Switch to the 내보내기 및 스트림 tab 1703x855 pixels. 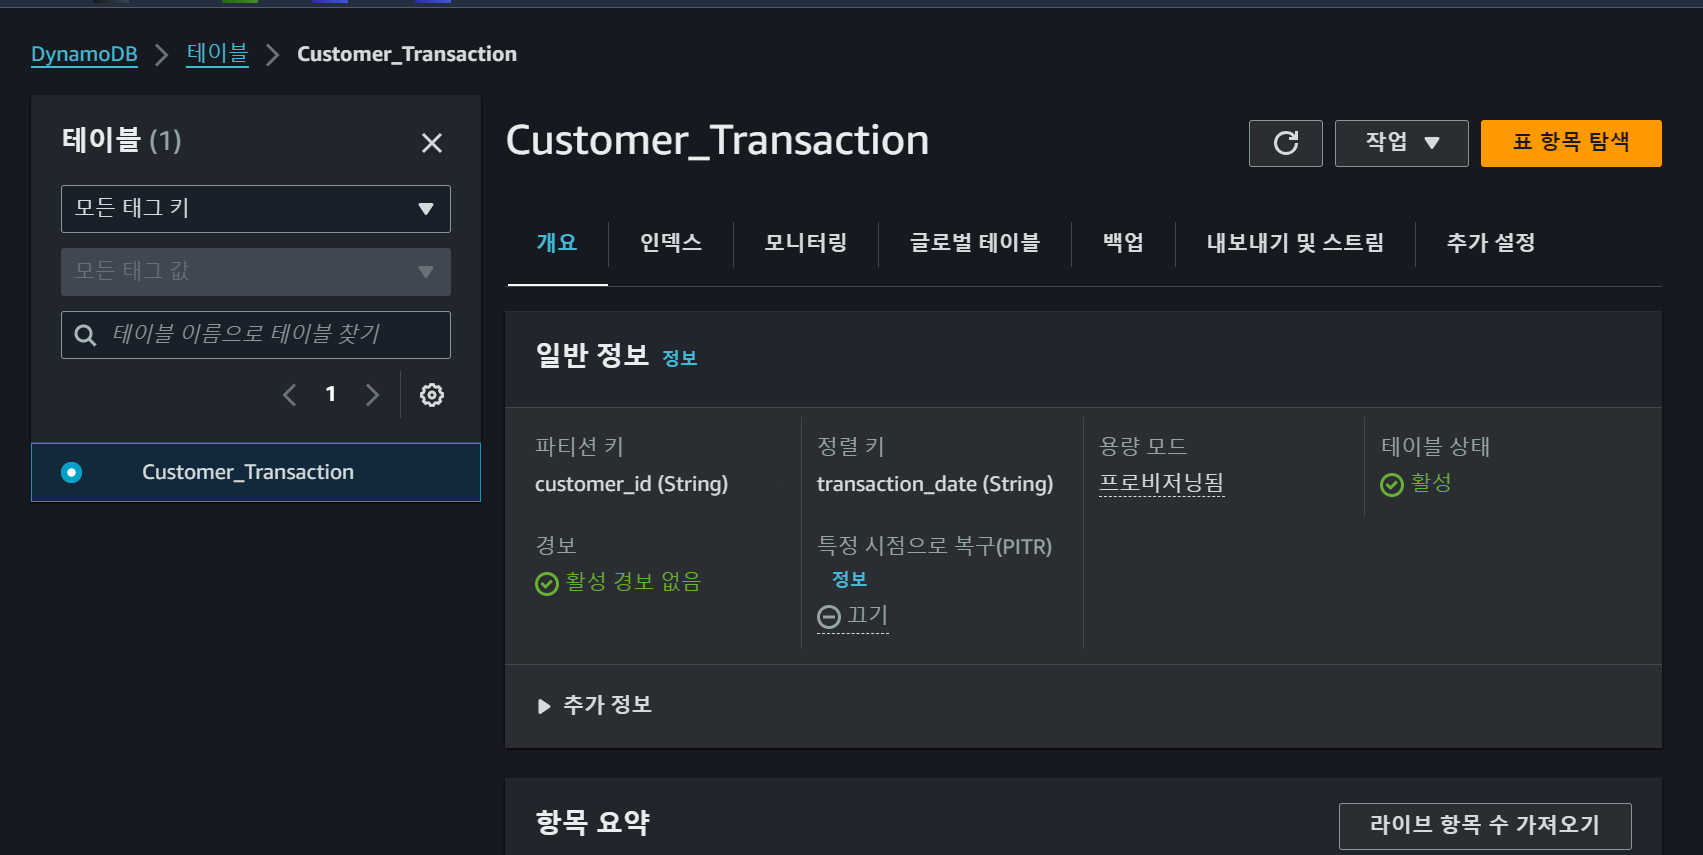click(1296, 243)
